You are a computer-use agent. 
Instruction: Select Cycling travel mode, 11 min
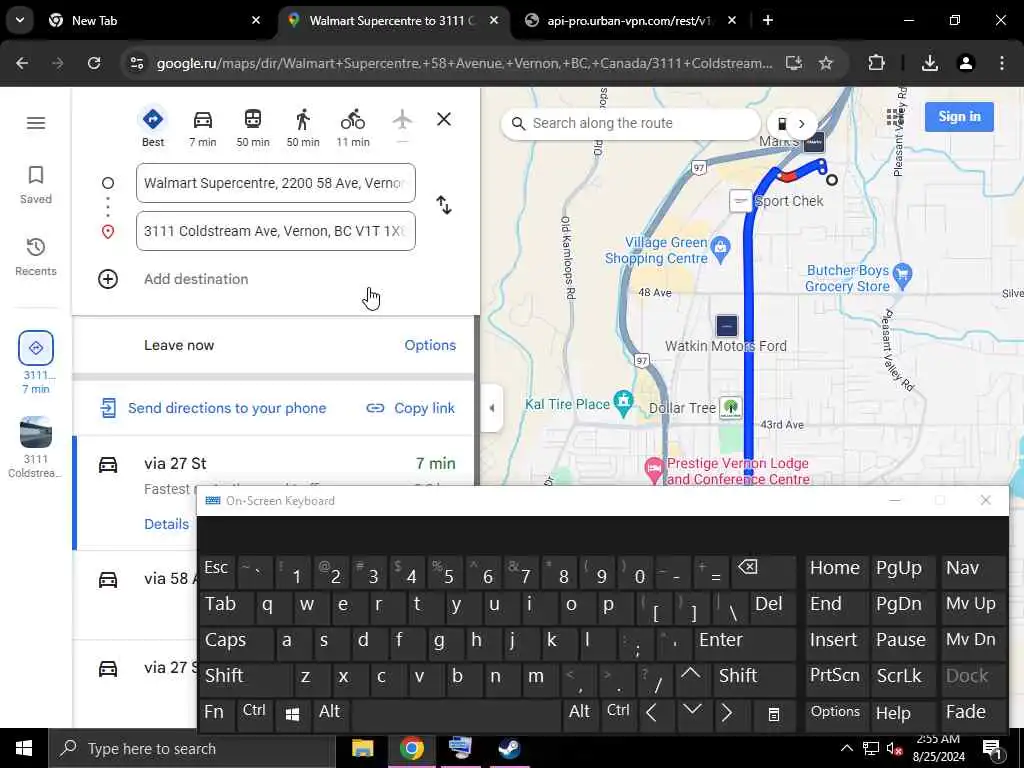pos(353,127)
